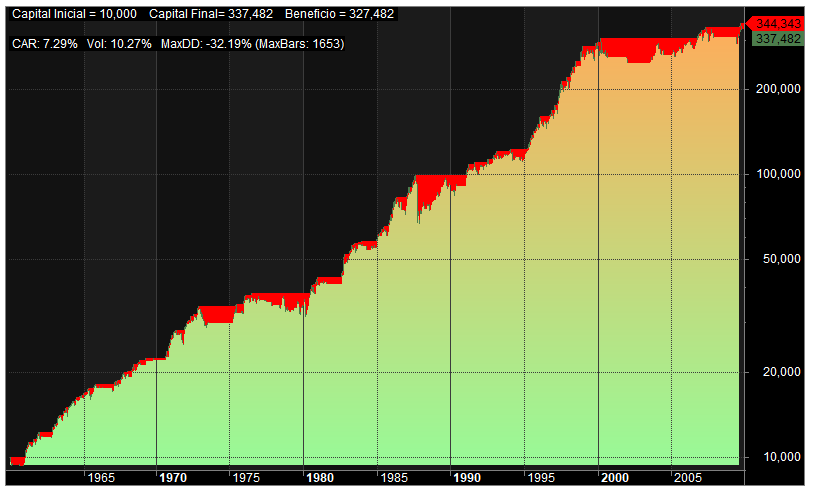Click the red 344,343 value label
813x493 pixels.
click(777, 23)
